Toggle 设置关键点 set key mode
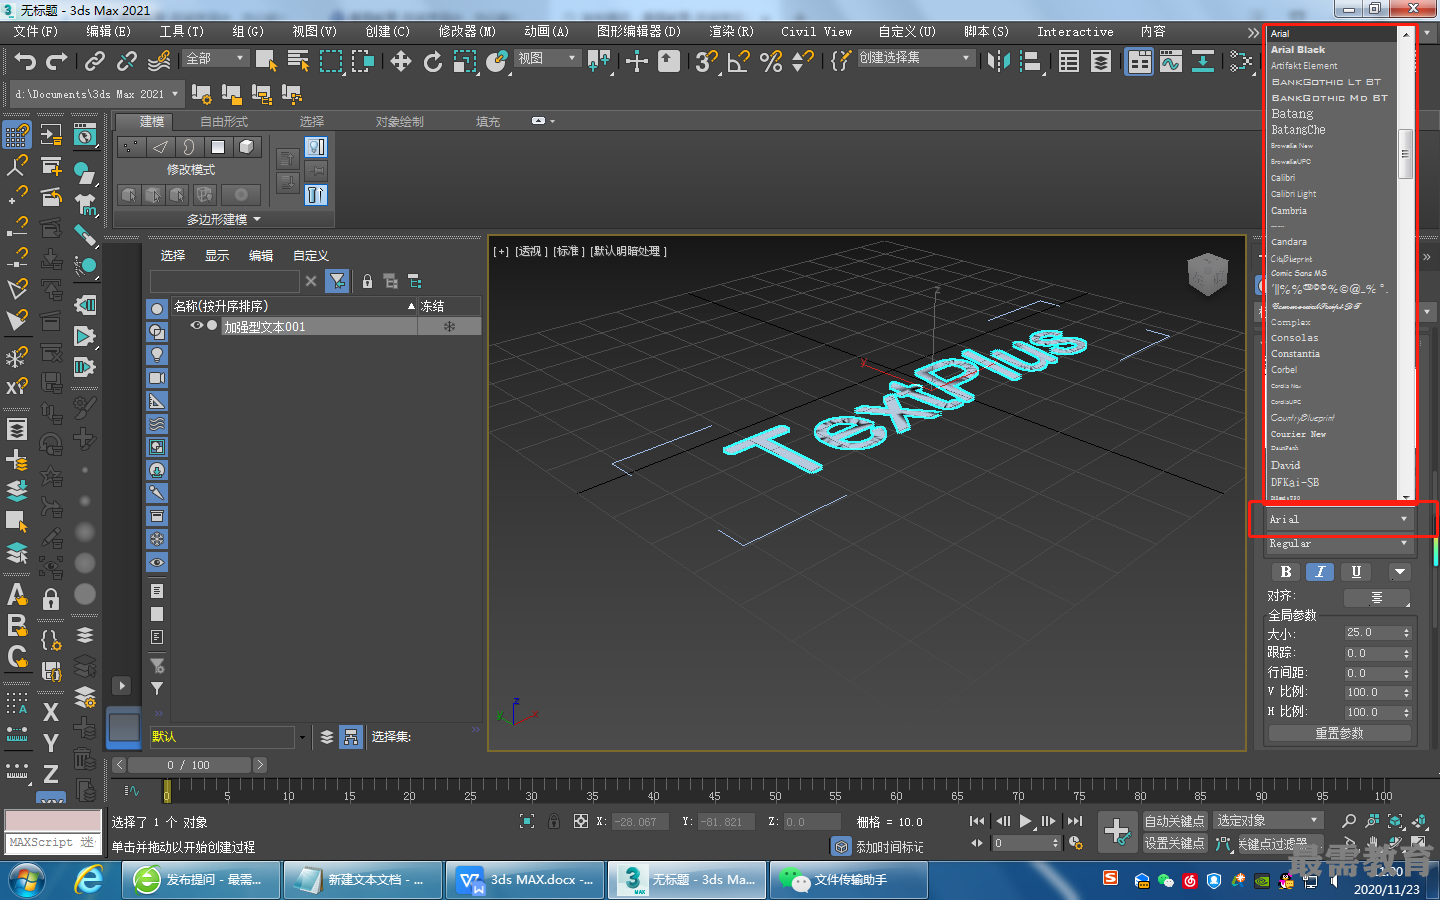 (1175, 843)
